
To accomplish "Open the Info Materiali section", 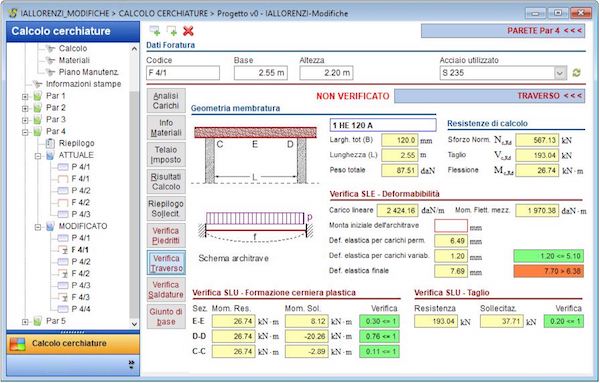I will click(166, 128).
